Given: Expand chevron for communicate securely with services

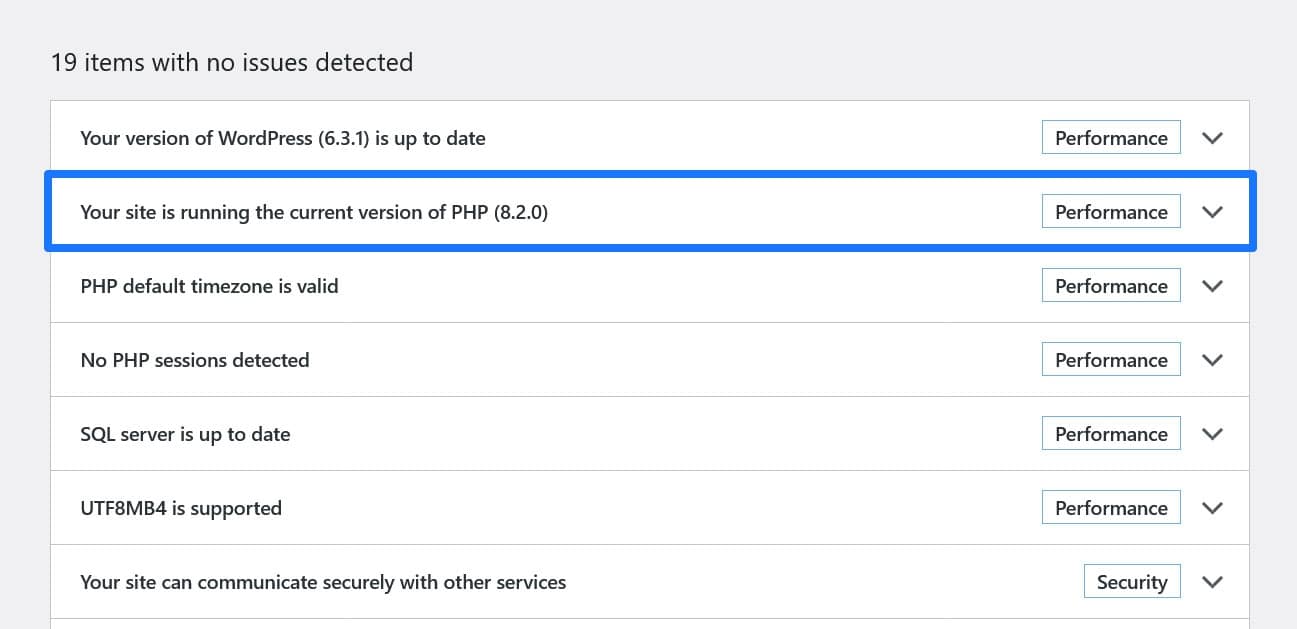Looking at the screenshot, I should click(1212, 582).
